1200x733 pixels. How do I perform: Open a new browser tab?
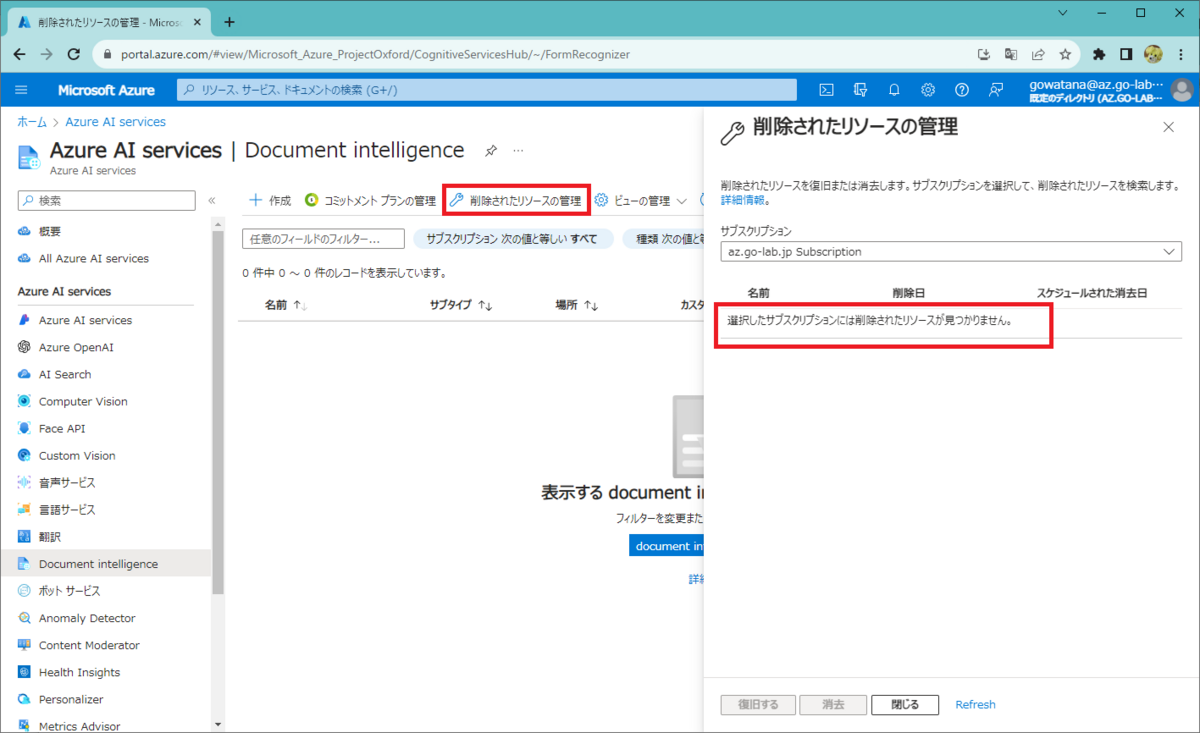click(229, 21)
